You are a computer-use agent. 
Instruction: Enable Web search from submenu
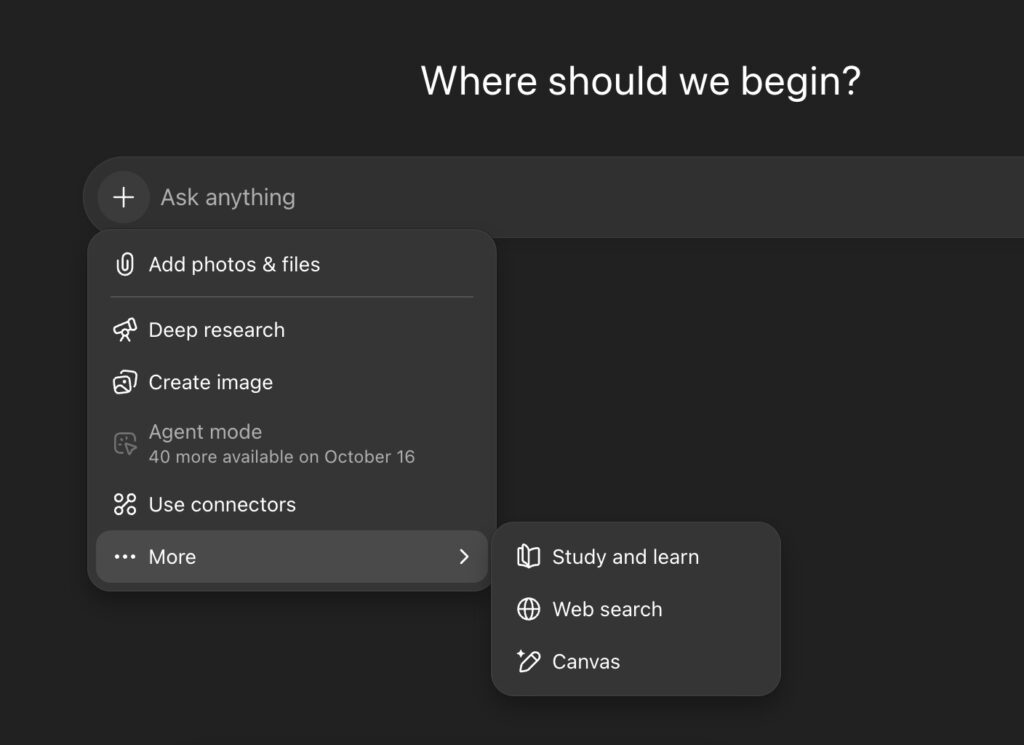click(x=607, y=609)
